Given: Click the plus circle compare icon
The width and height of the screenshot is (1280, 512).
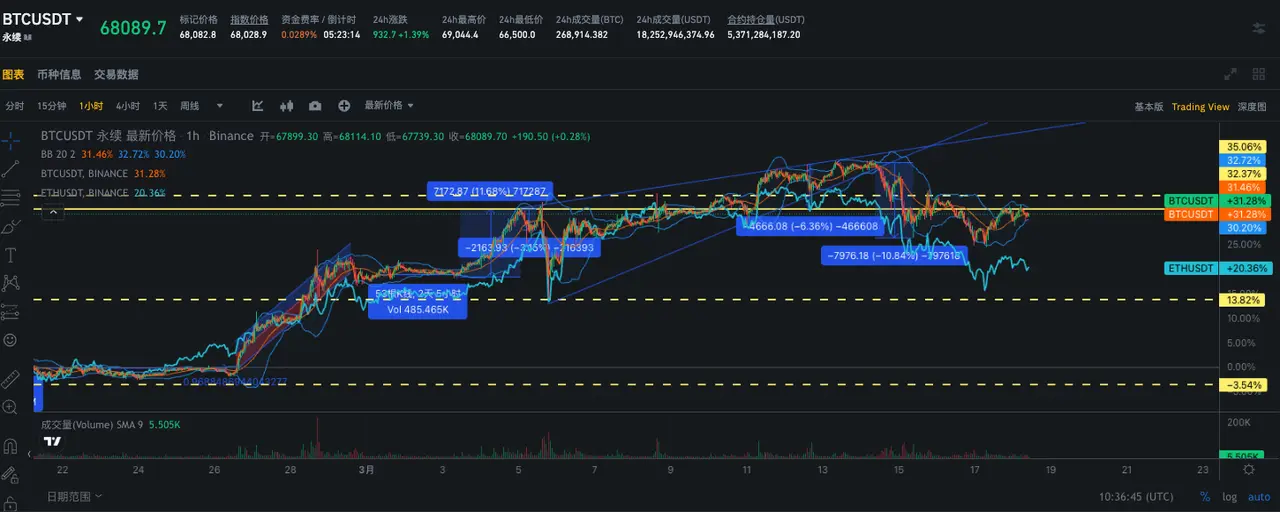Looking at the screenshot, I should pos(344,106).
